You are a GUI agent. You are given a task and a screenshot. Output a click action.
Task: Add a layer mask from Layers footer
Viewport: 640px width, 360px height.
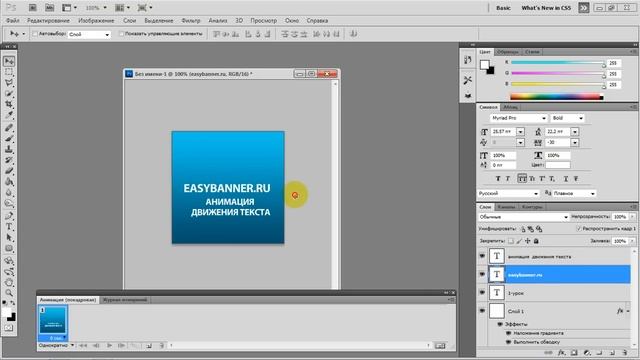574,353
